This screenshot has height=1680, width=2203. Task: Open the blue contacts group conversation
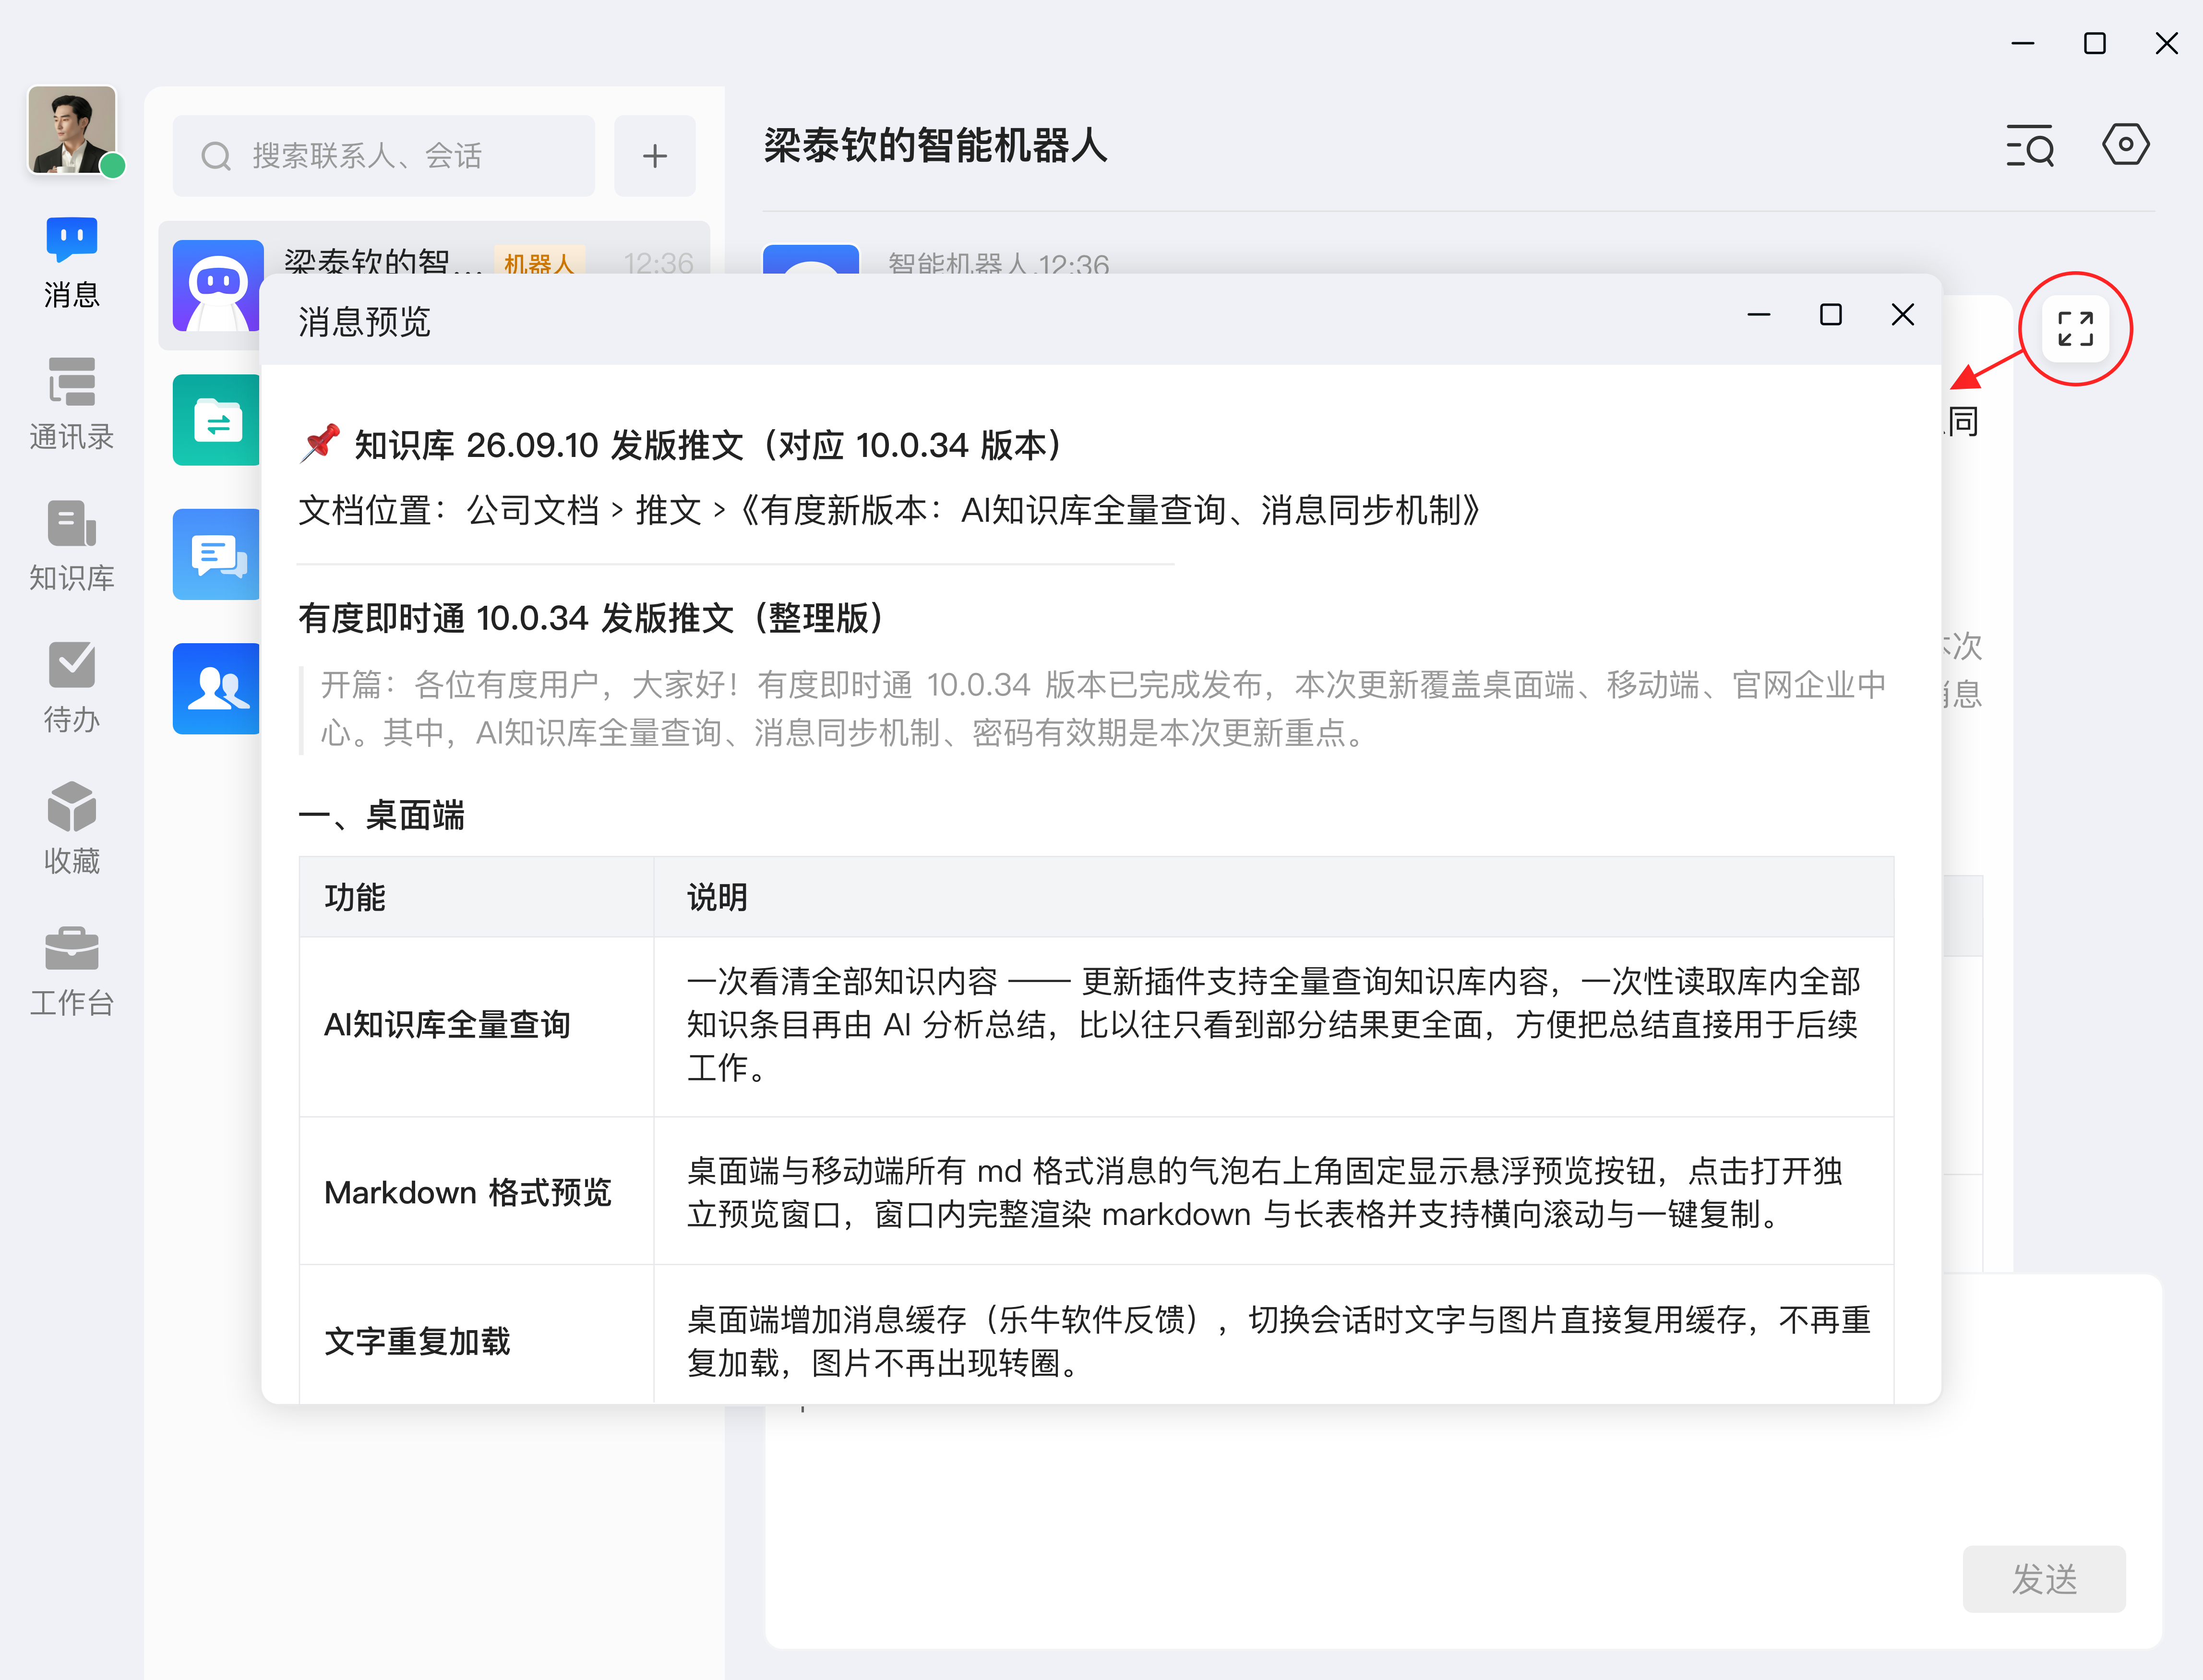point(217,689)
